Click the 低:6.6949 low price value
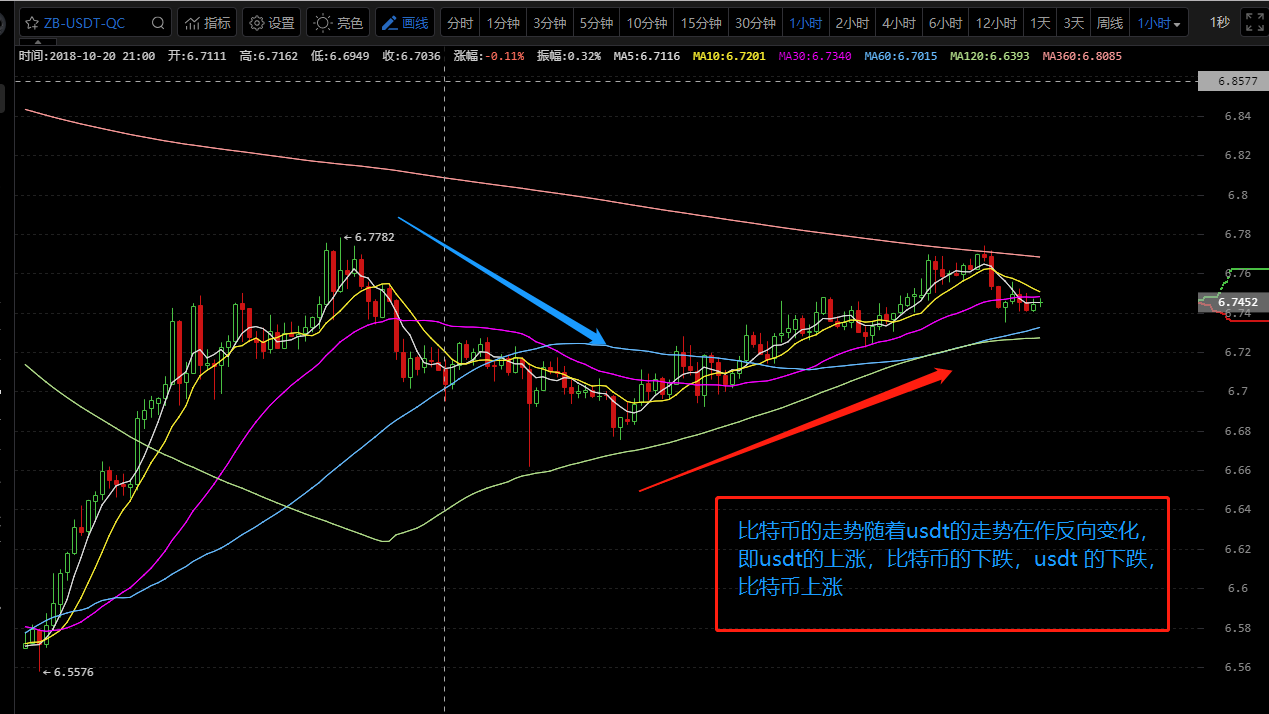1269x714 pixels. 341,56
